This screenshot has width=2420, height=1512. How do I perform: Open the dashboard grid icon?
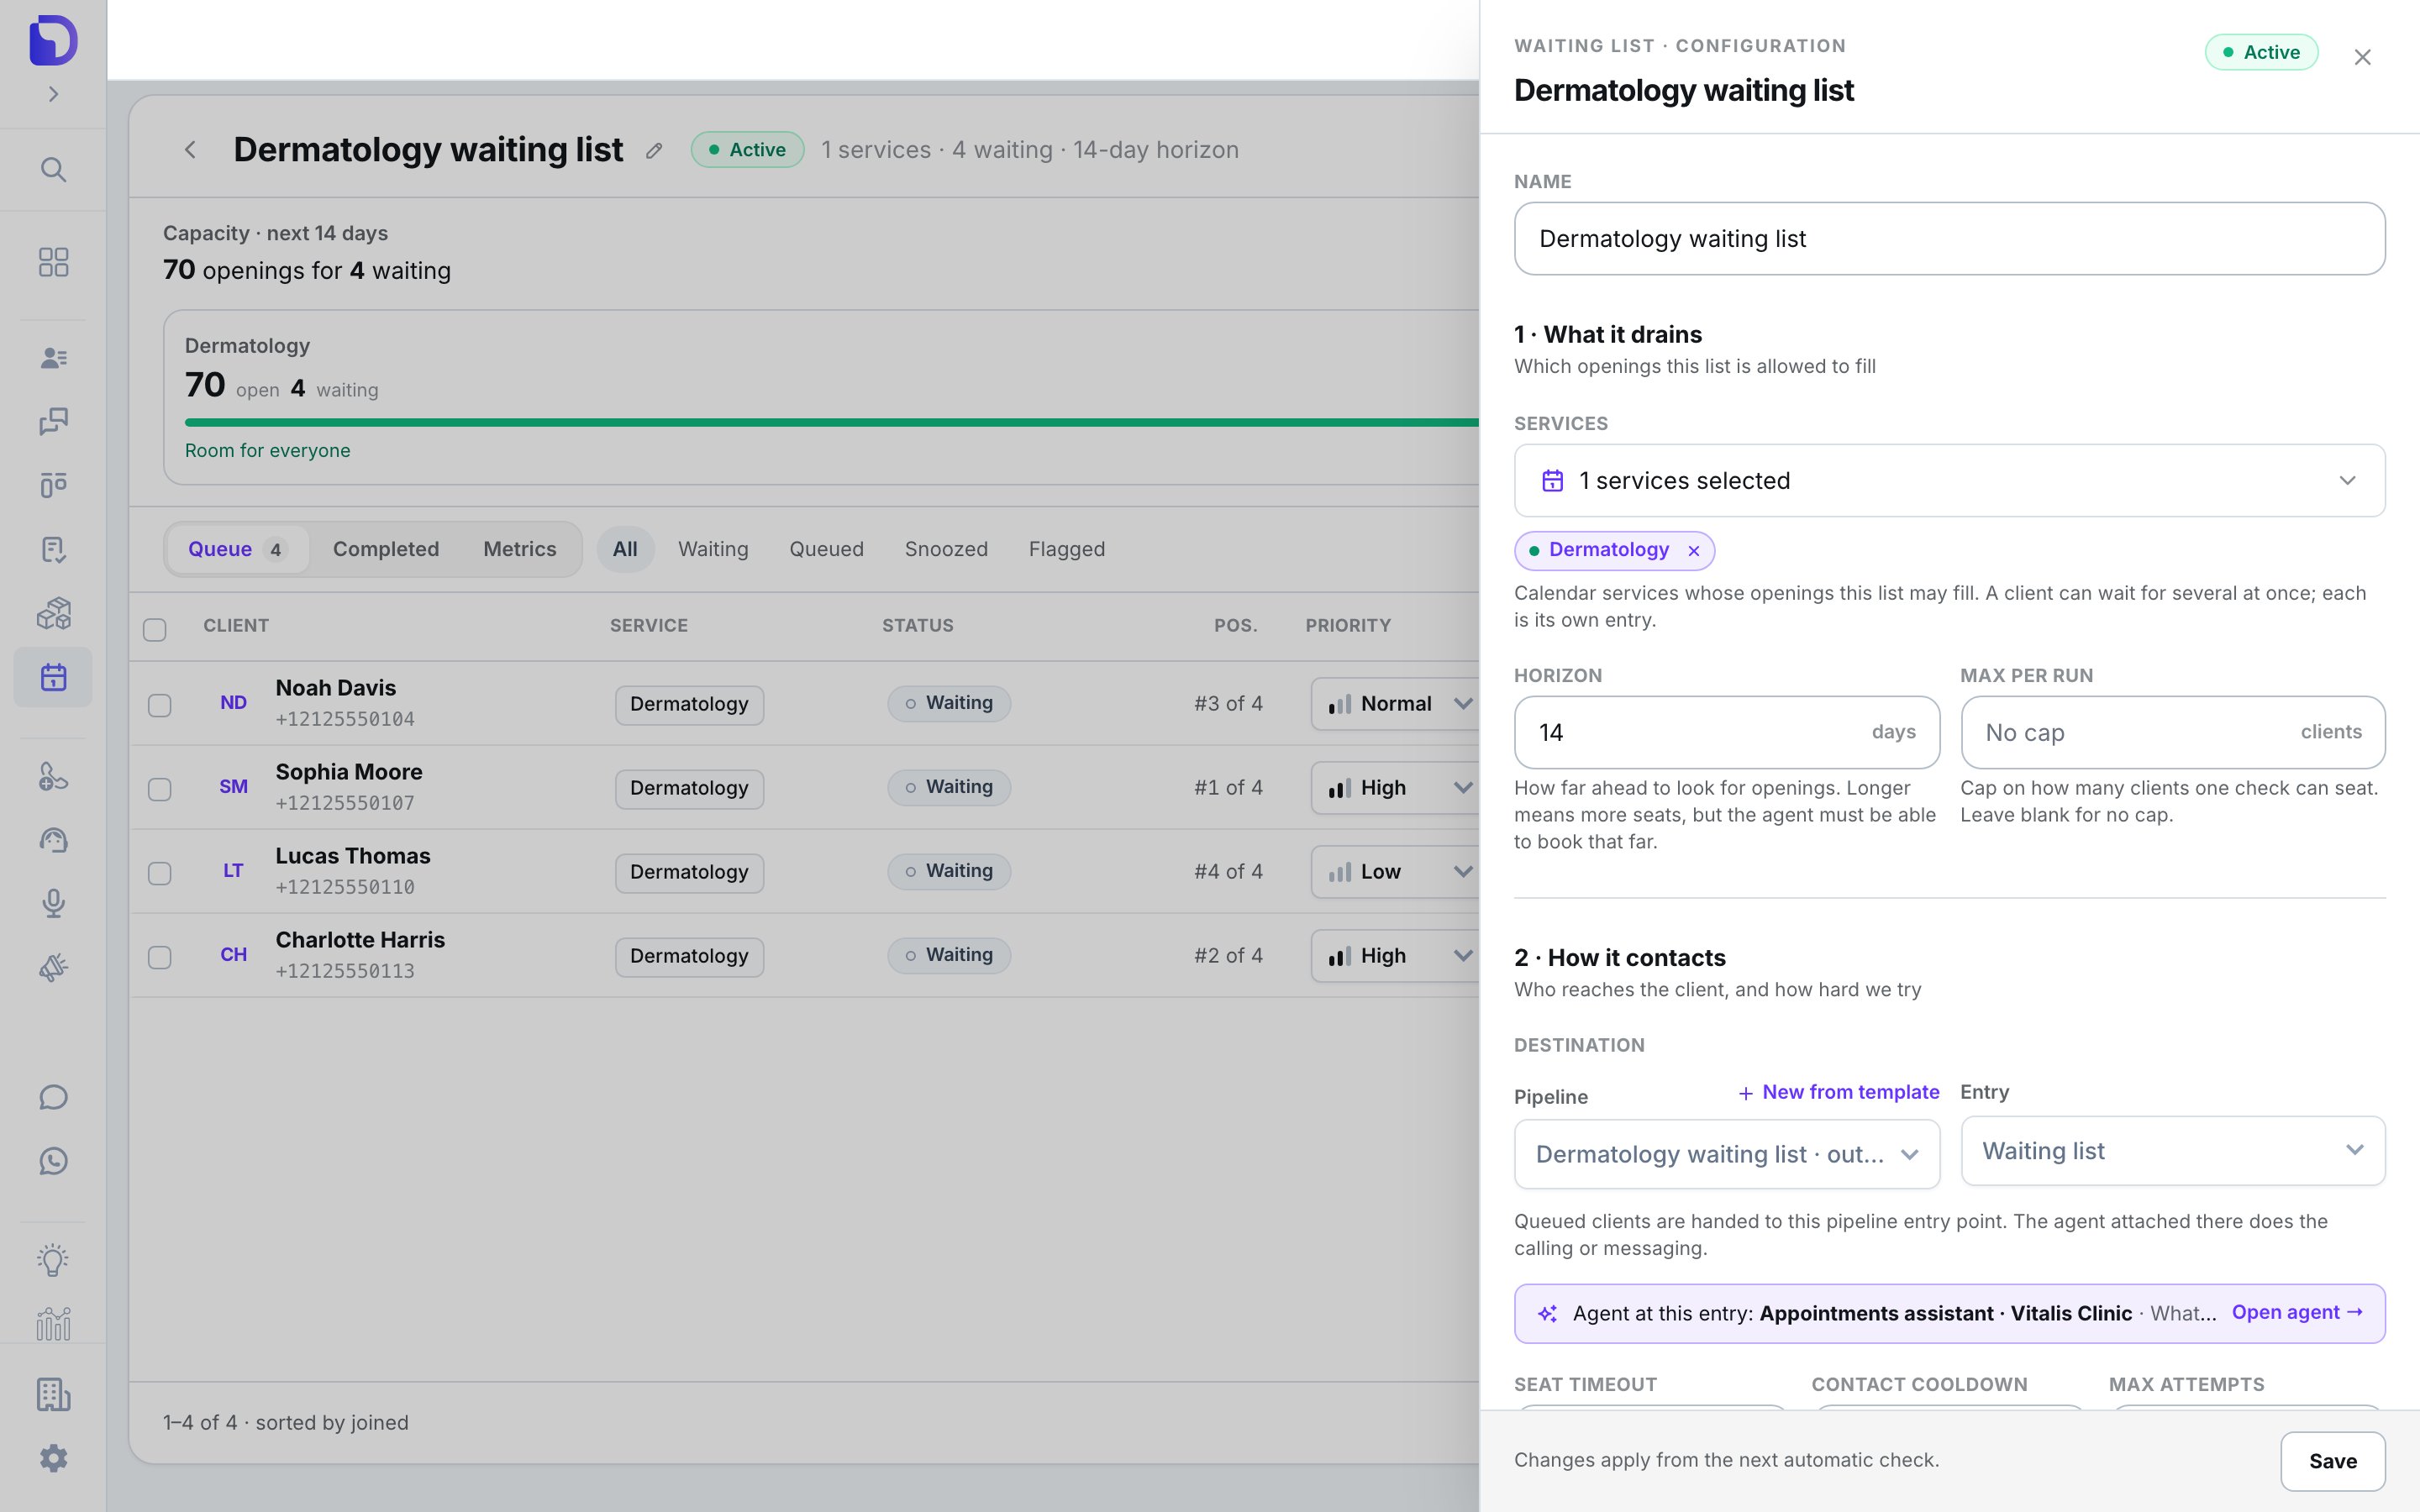(53, 263)
